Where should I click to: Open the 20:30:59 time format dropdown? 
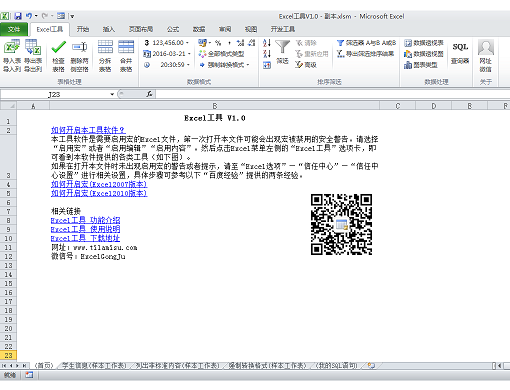(x=188, y=65)
